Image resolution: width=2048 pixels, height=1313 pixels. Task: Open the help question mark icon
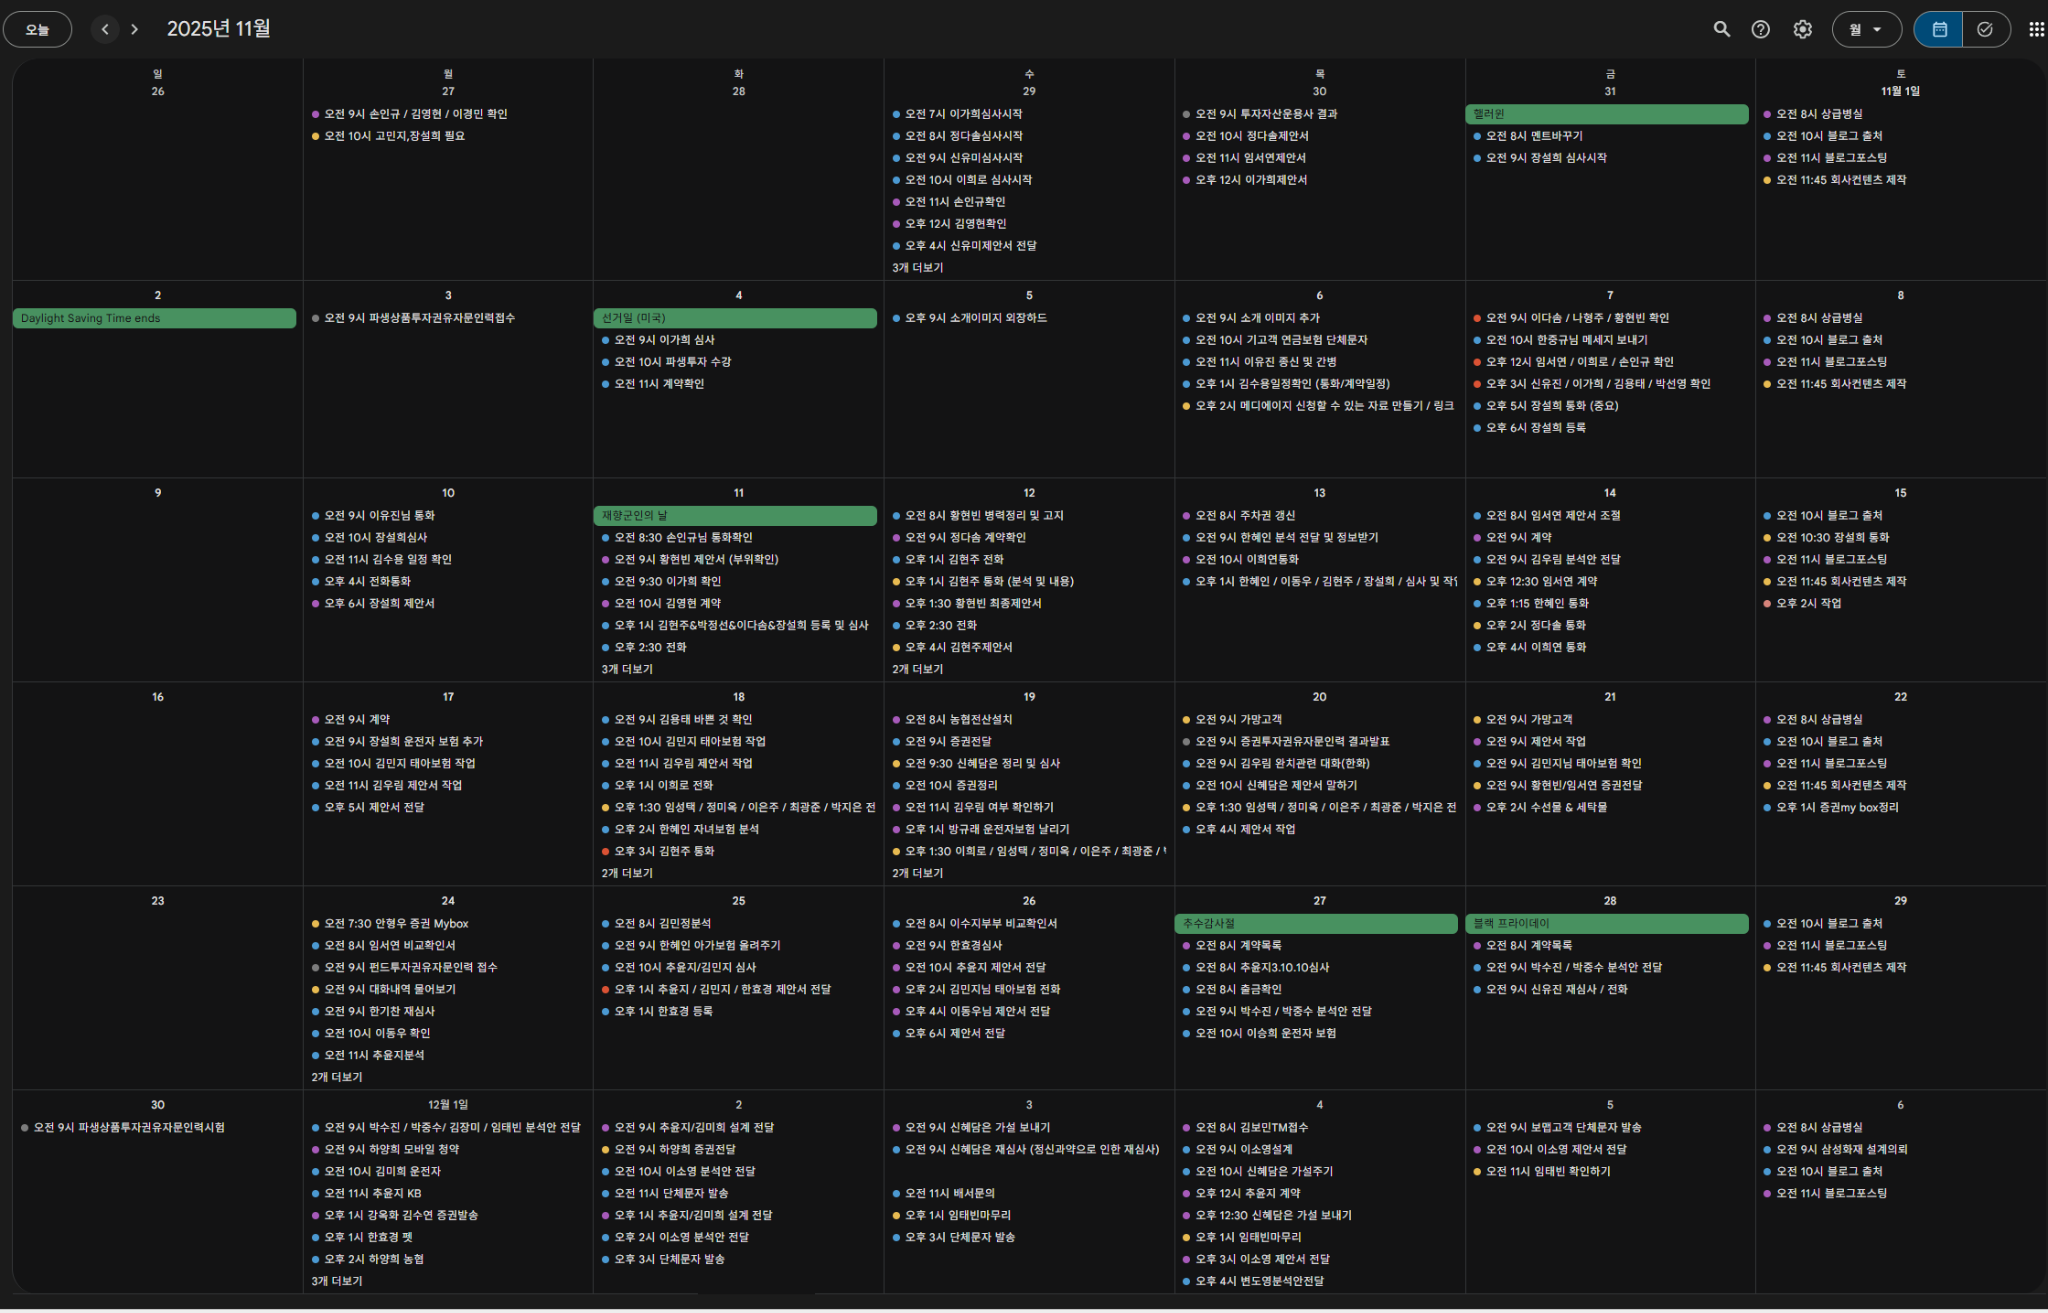tap(1760, 29)
